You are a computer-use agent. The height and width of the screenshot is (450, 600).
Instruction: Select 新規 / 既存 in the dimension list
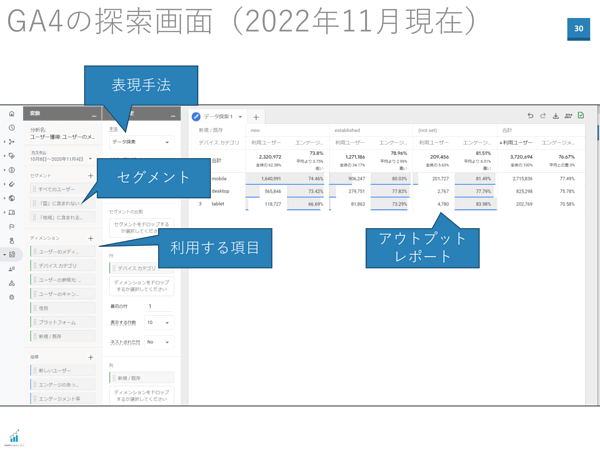62,336
